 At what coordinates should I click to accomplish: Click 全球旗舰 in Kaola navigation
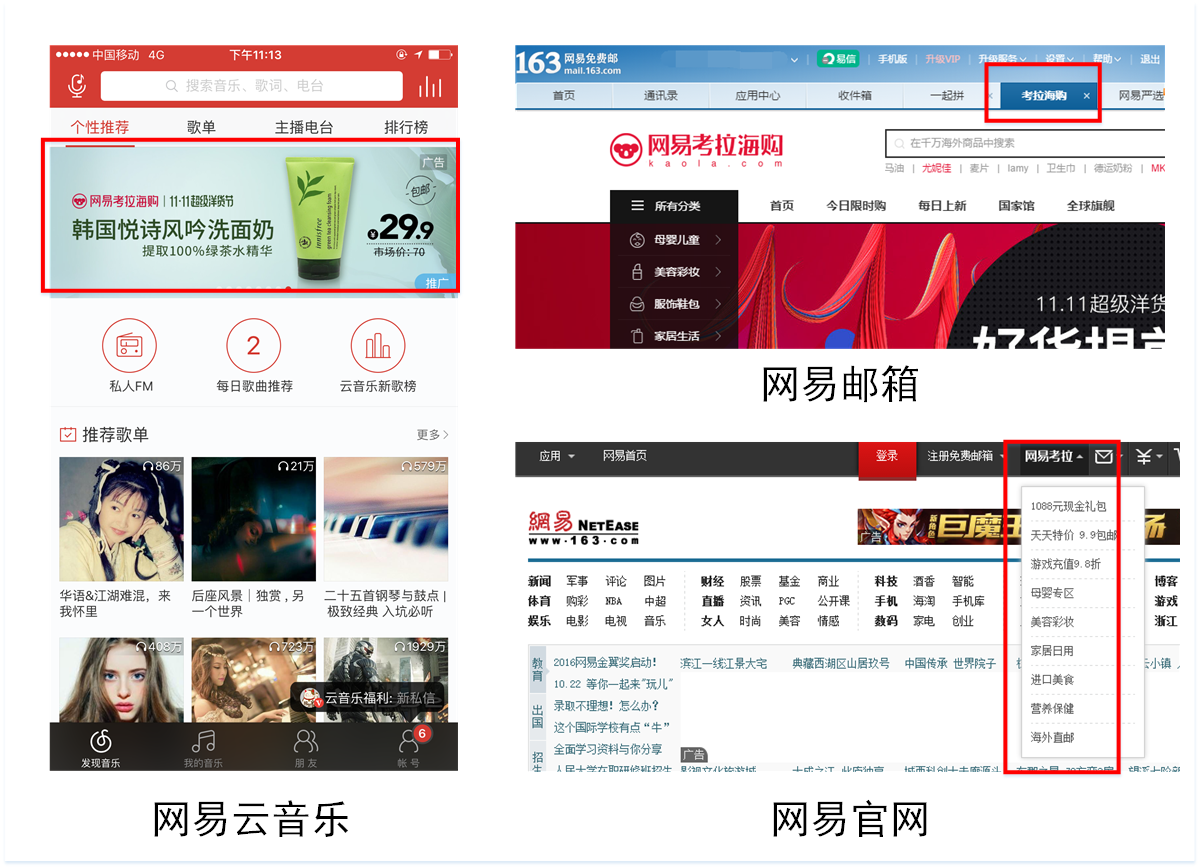[x=1091, y=206]
